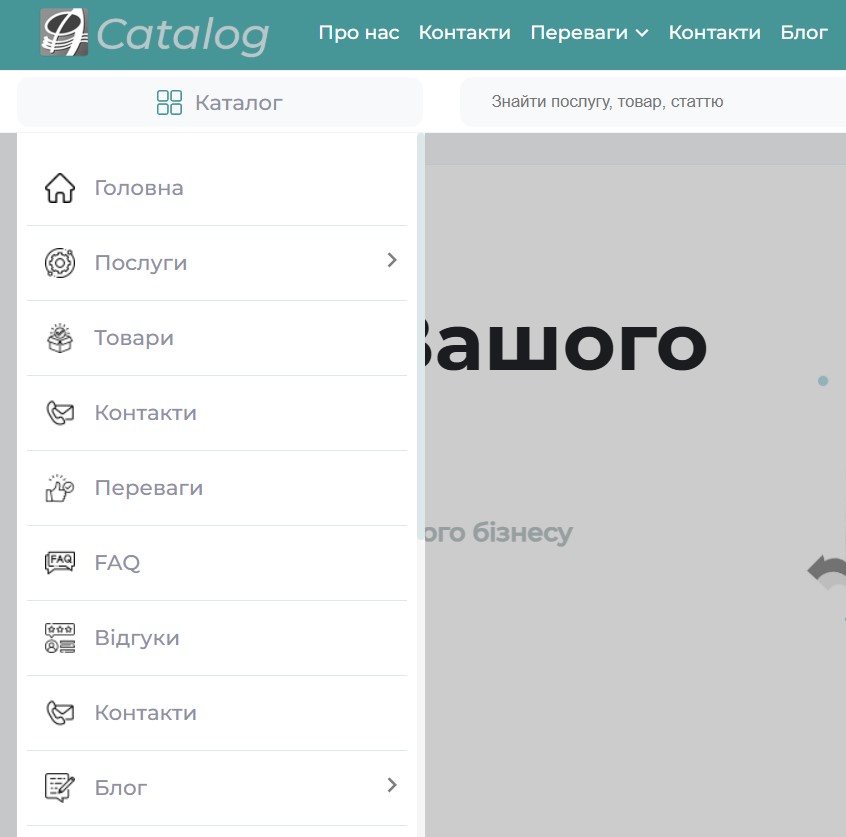
Task: Expand the sidebar Блог submenu chevron
Action: (x=392, y=786)
